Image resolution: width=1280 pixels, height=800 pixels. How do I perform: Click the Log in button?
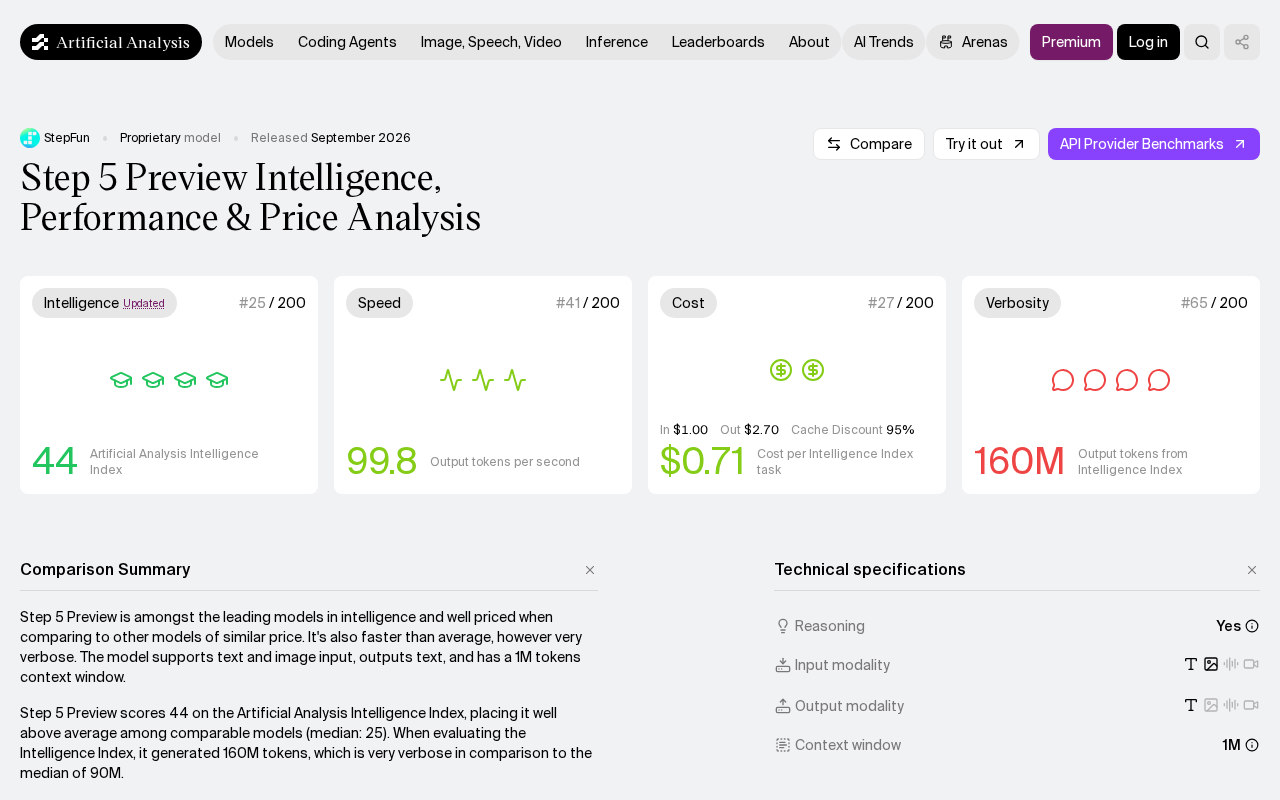tap(1148, 42)
